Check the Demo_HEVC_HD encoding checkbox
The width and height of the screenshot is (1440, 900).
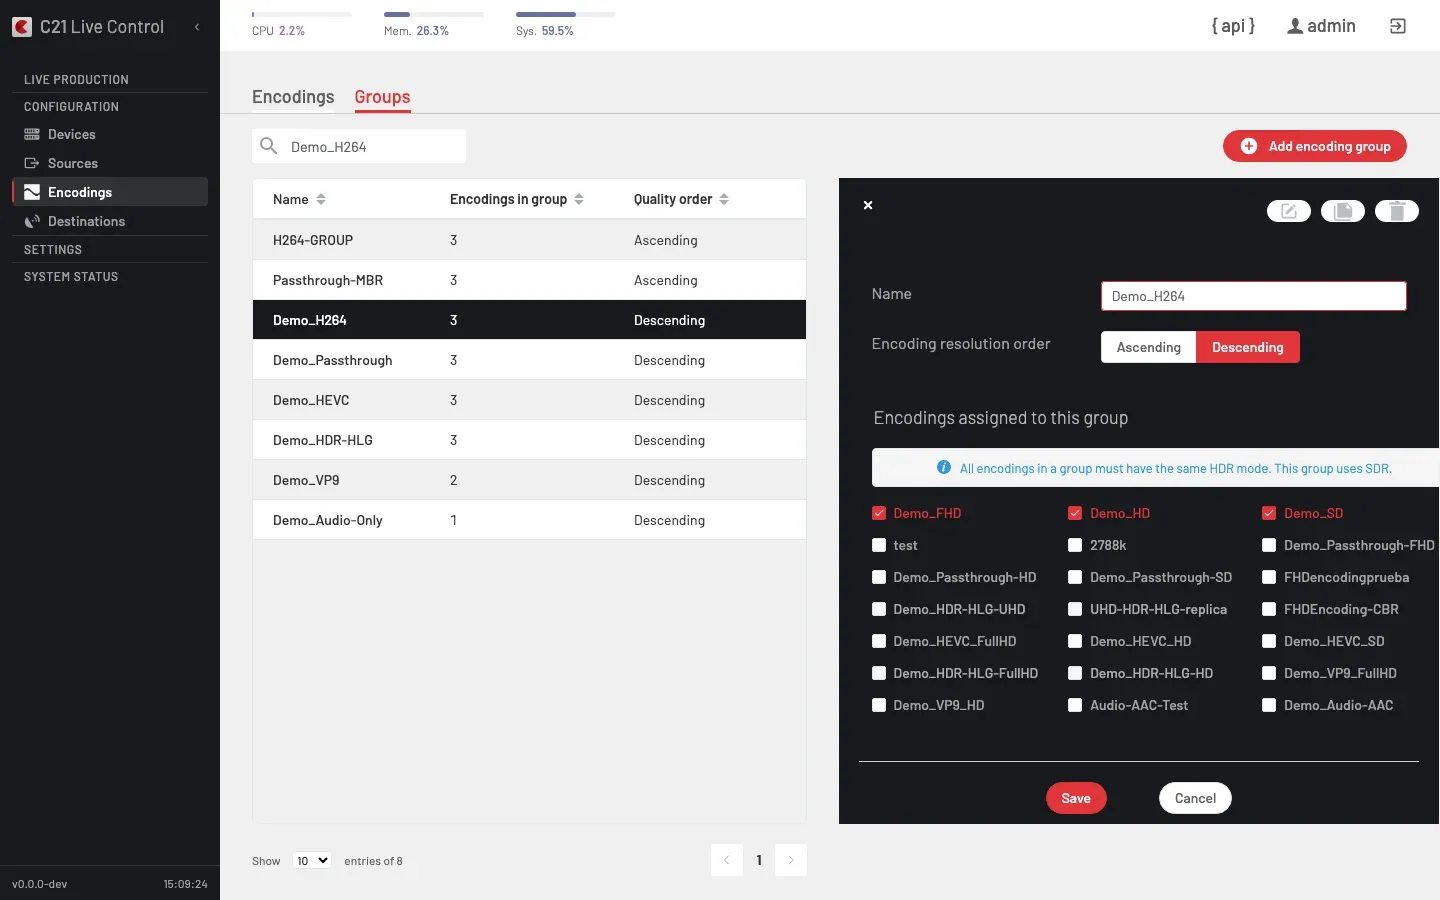pos(1075,641)
